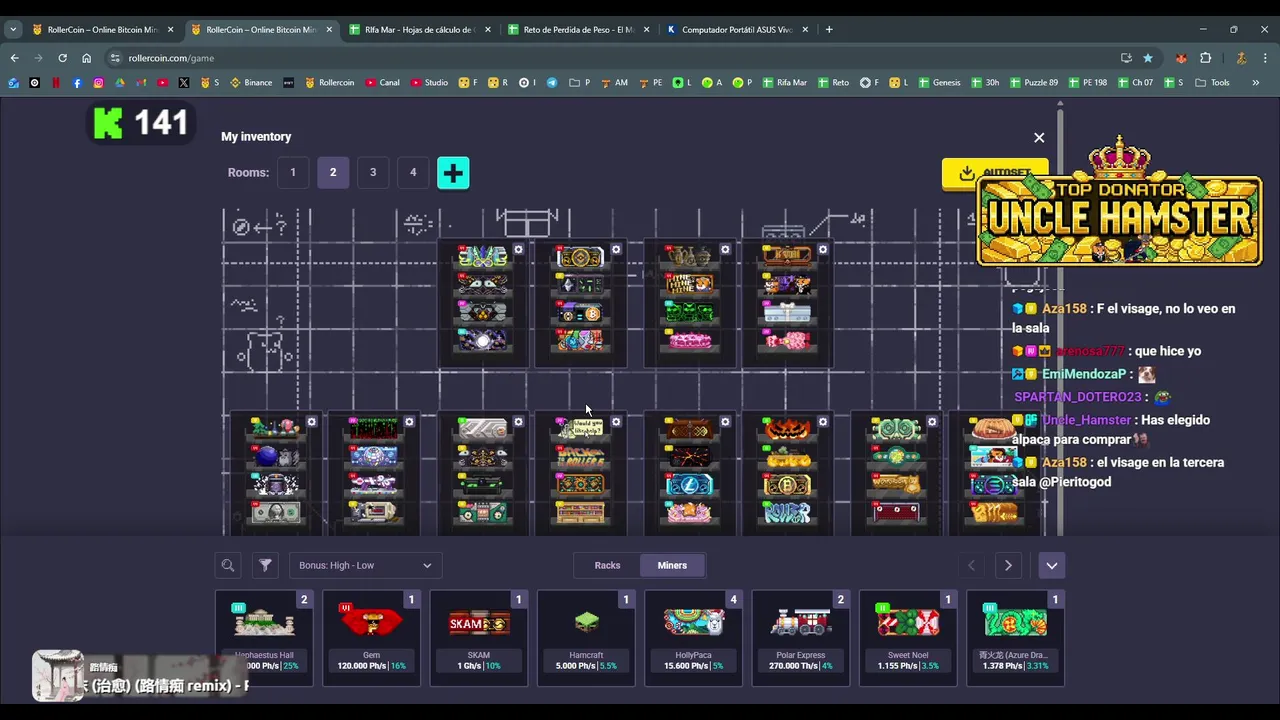
Task: Reload the page
Action: pyautogui.click(x=62, y=58)
